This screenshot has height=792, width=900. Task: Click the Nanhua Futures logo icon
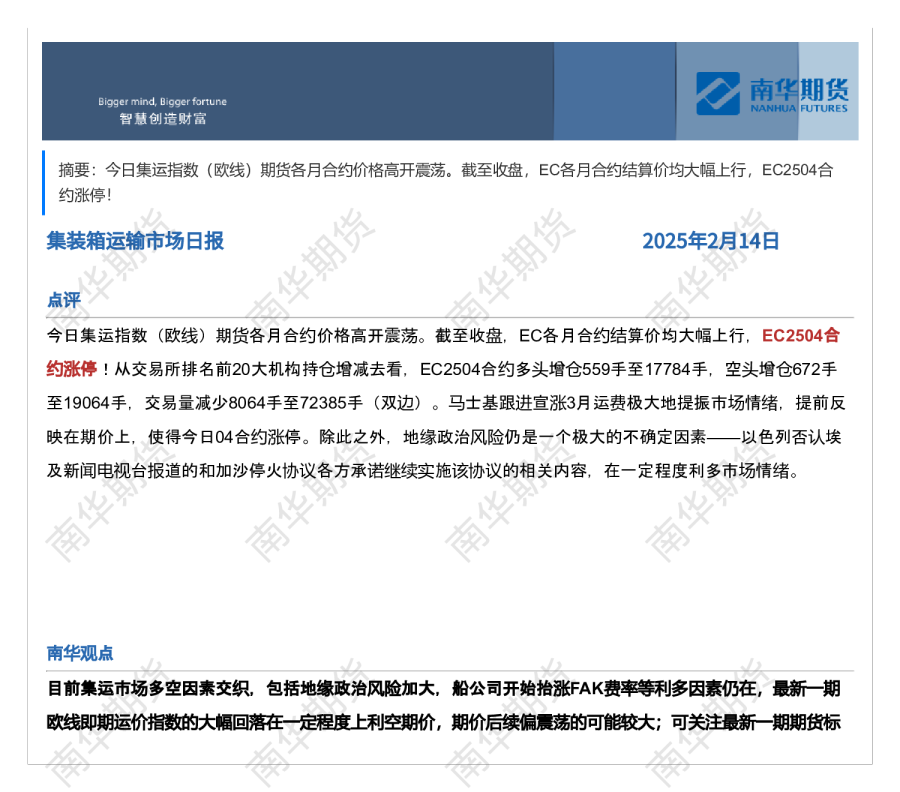(718, 92)
